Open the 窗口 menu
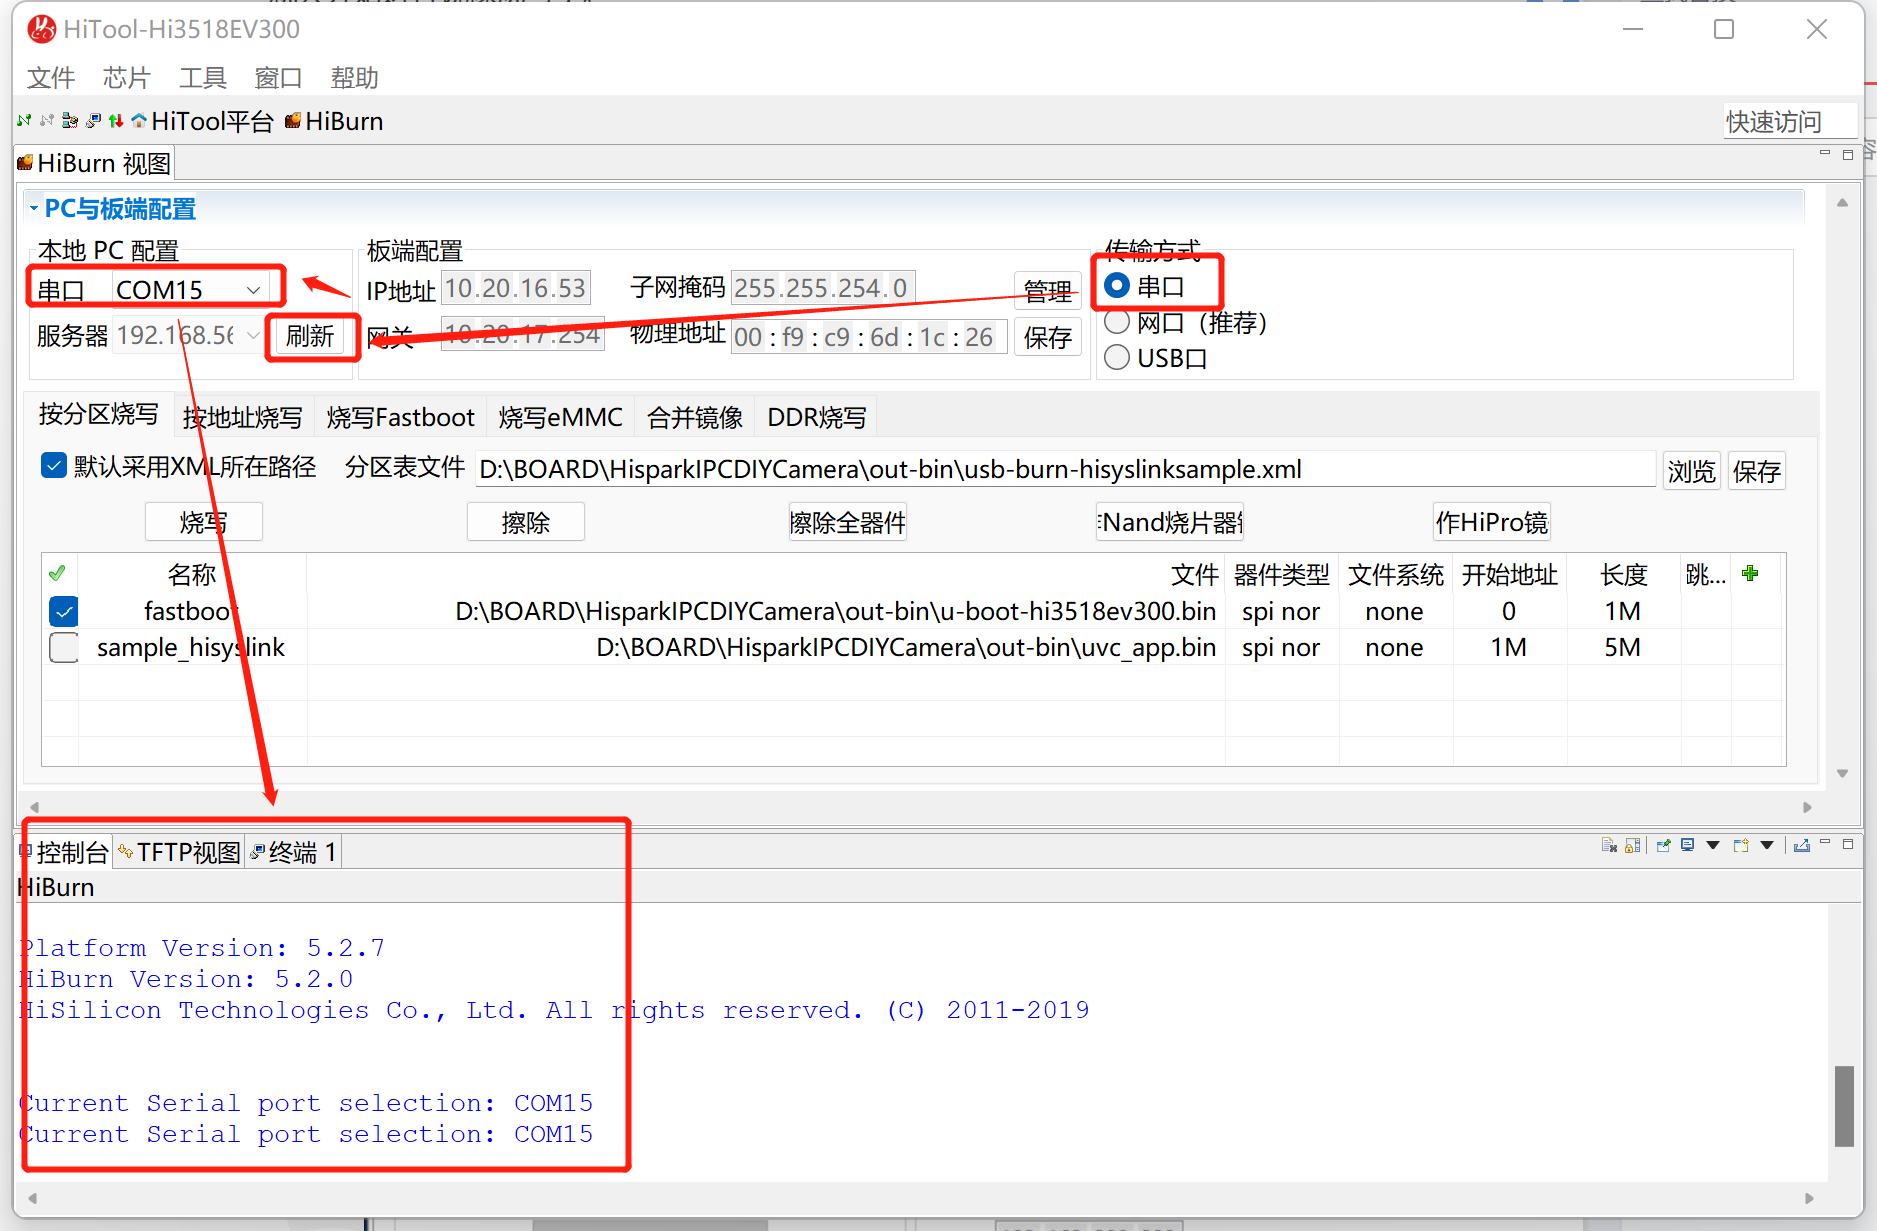This screenshot has width=1877, height=1231. click(279, 78)
